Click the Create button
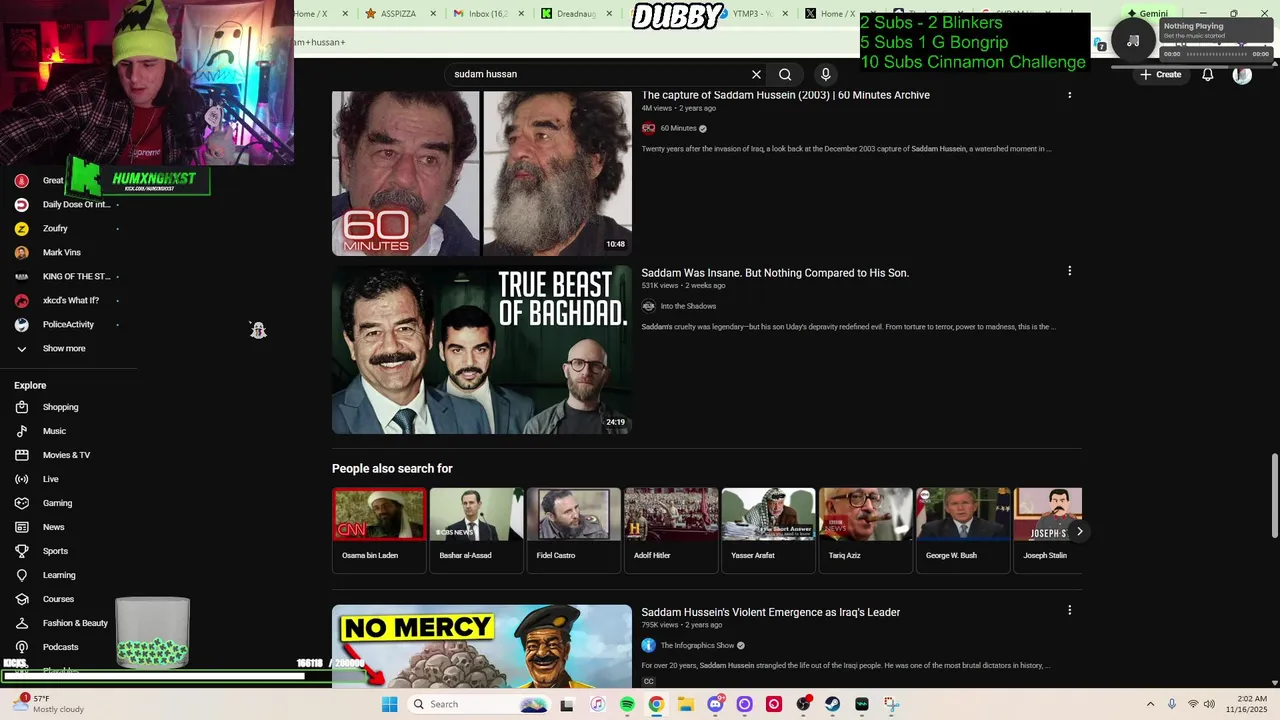This screenshot has height=720, width=1280. click(1161, 75)
